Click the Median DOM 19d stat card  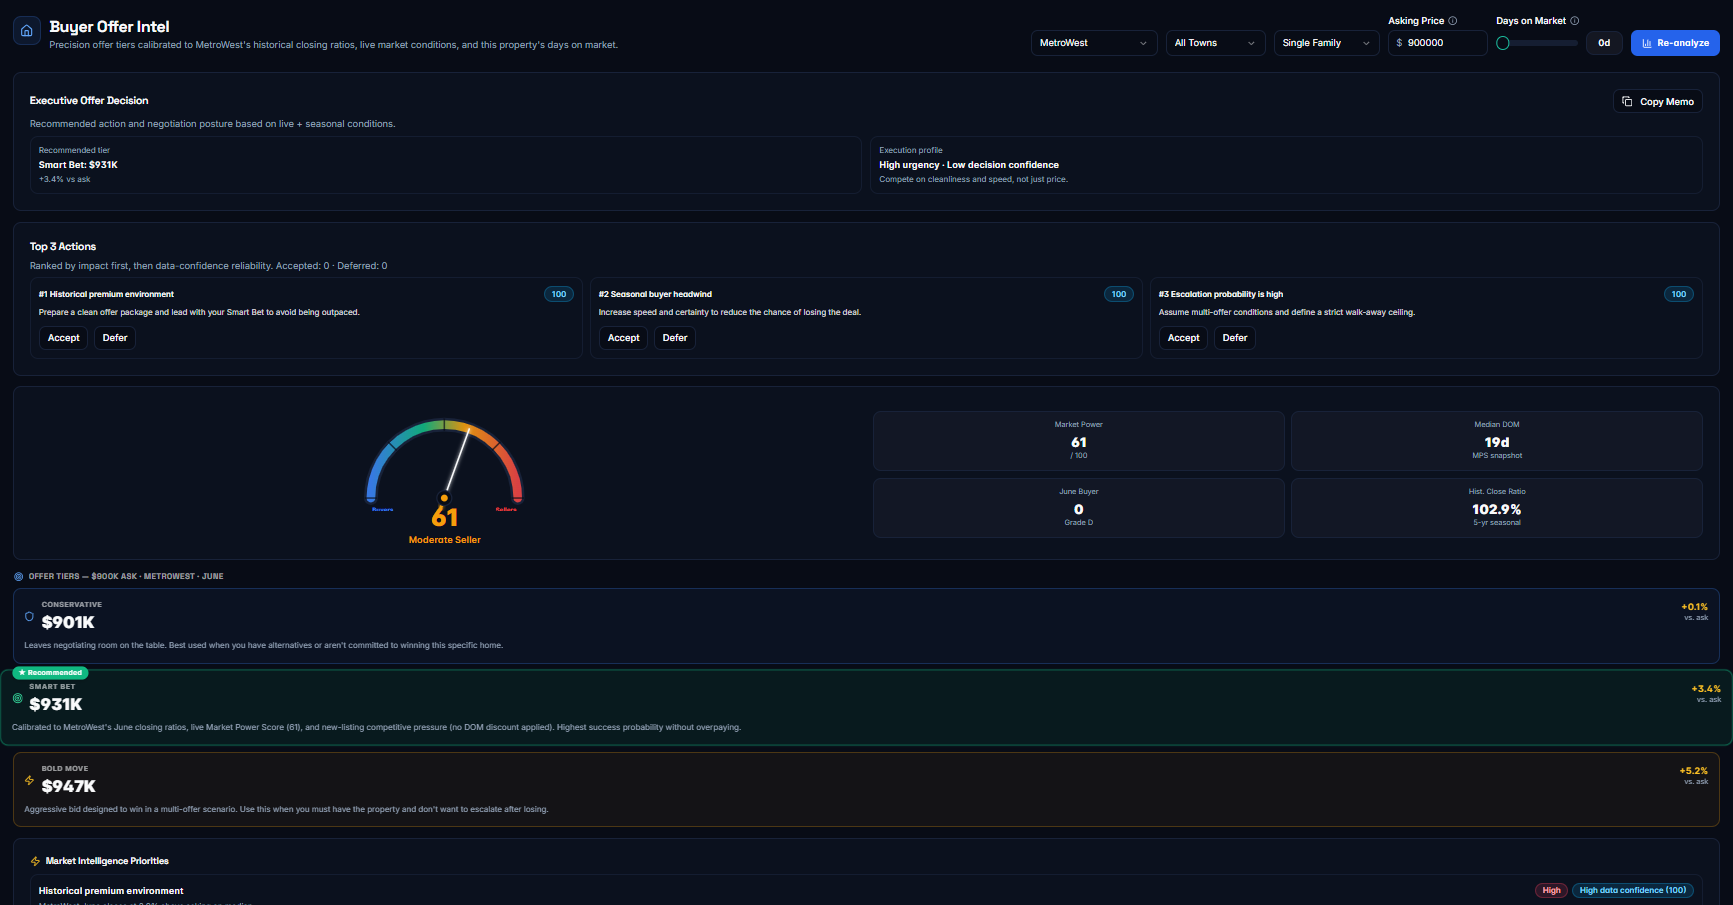[x=1497, y=441]
